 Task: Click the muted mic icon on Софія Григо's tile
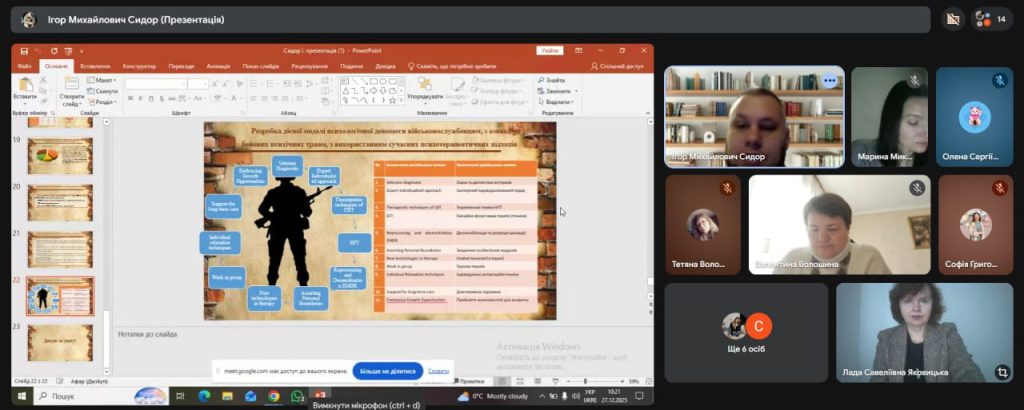click(x=999, y=188)
